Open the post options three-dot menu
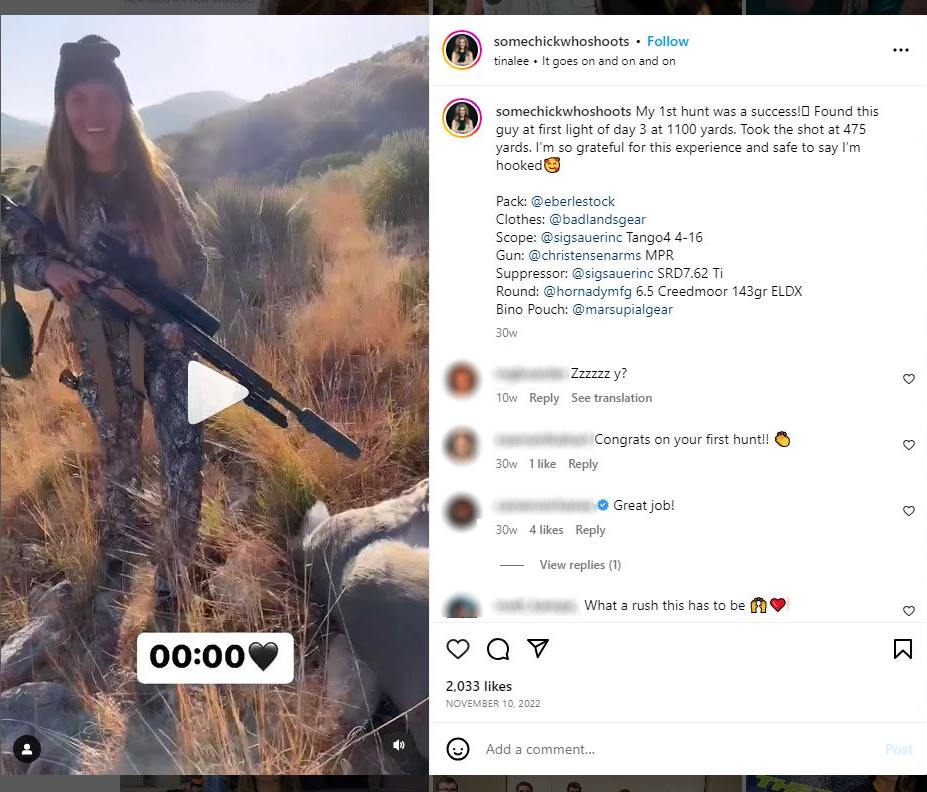The image size is (927, 792). [x=901, y=49]
